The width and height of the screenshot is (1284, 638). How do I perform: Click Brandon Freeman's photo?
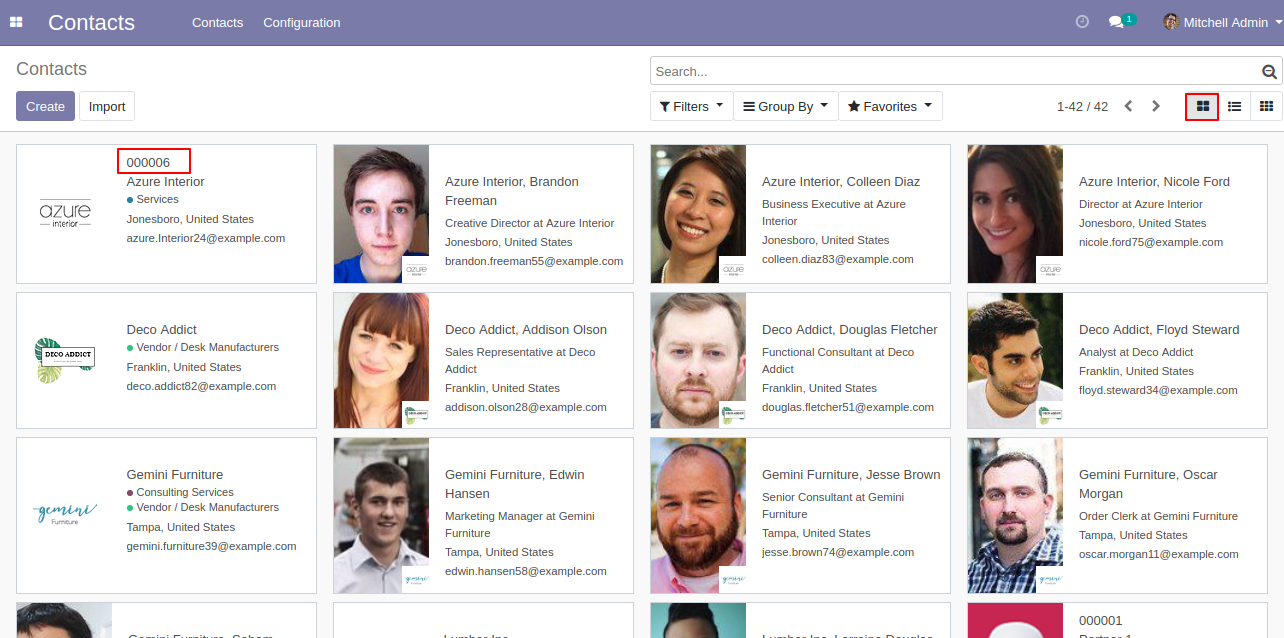click(x=381, y=214)
